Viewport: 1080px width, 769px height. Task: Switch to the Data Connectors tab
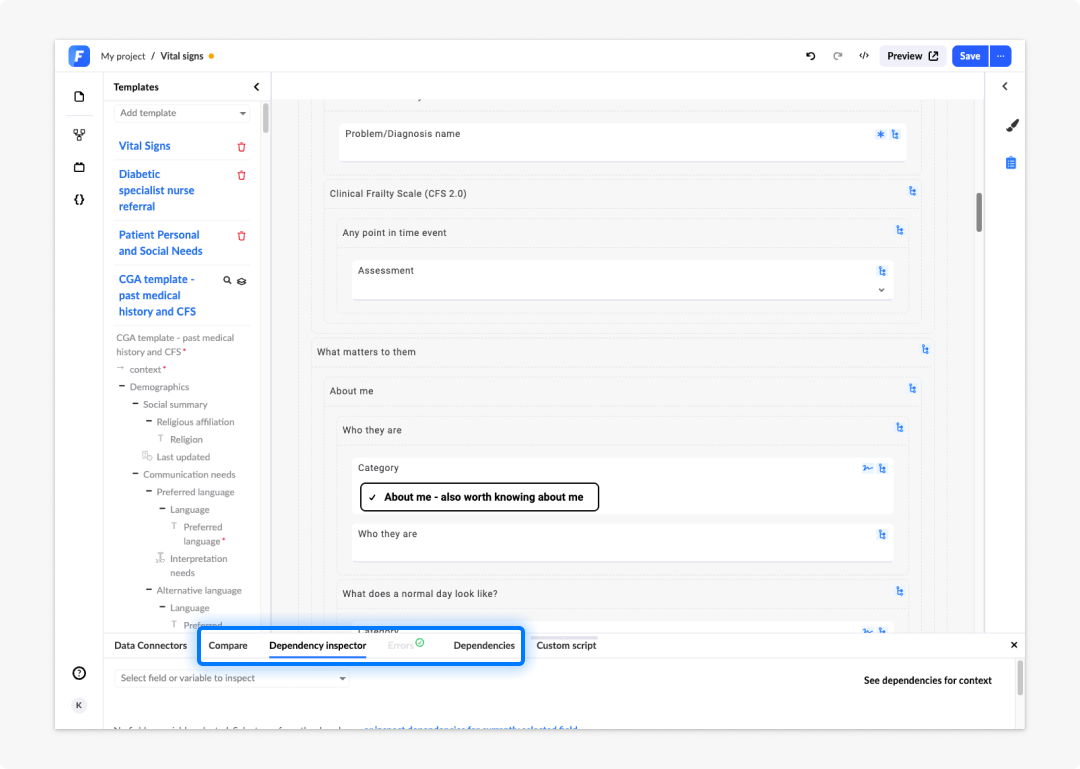click(151, 646)
